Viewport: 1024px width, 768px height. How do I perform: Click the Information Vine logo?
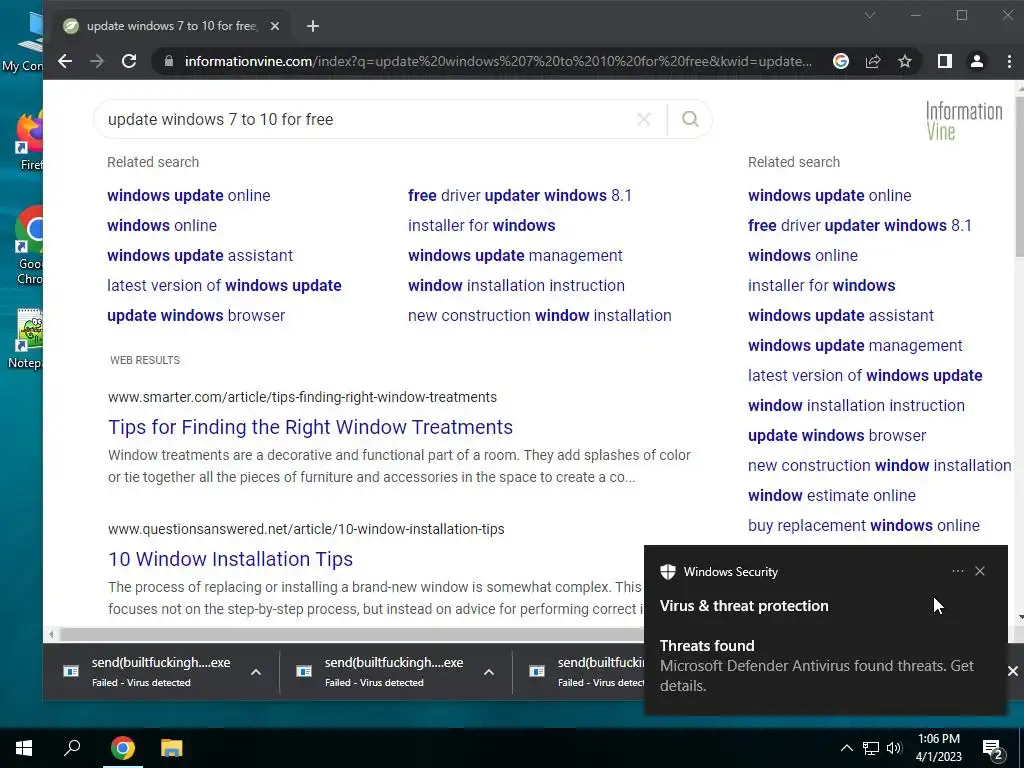point(964,121)
